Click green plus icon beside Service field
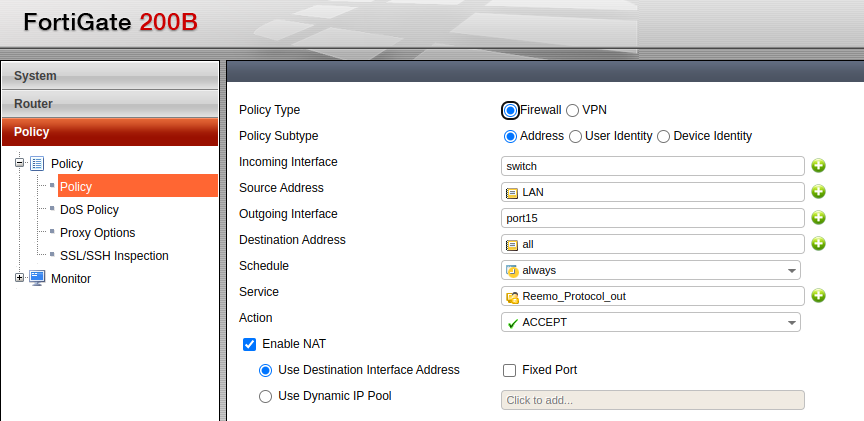864x421 pixels. tap(818, 296)
